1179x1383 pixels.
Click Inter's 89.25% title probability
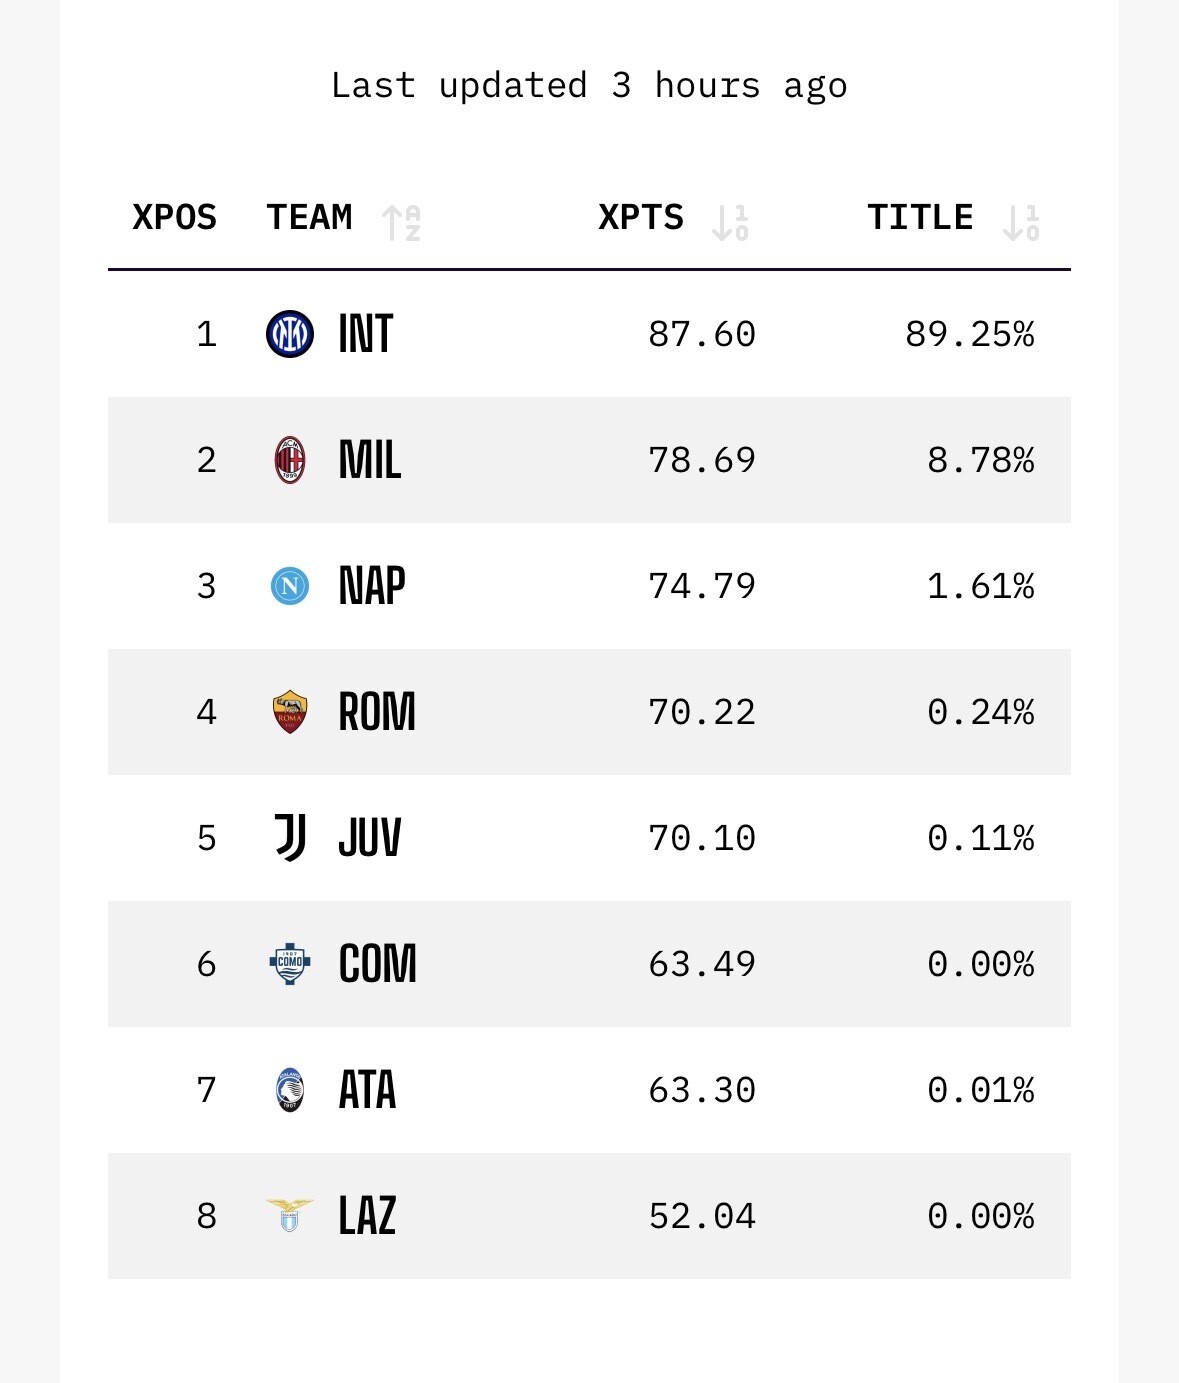[x=969, y=334]
